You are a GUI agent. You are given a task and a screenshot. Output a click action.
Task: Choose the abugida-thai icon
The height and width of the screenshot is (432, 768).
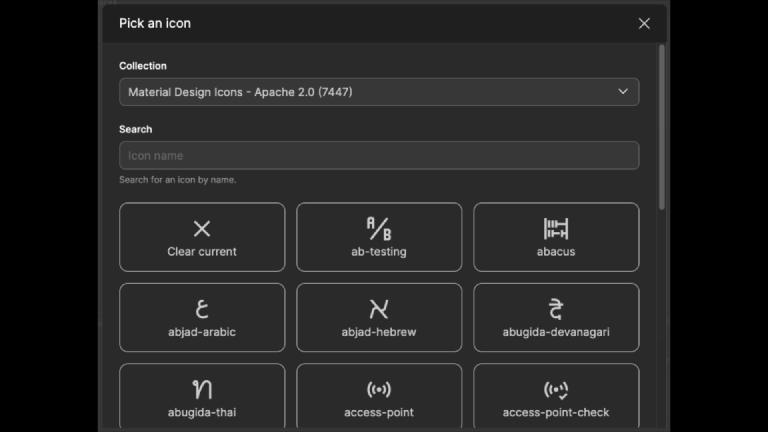tap(202, 396)
